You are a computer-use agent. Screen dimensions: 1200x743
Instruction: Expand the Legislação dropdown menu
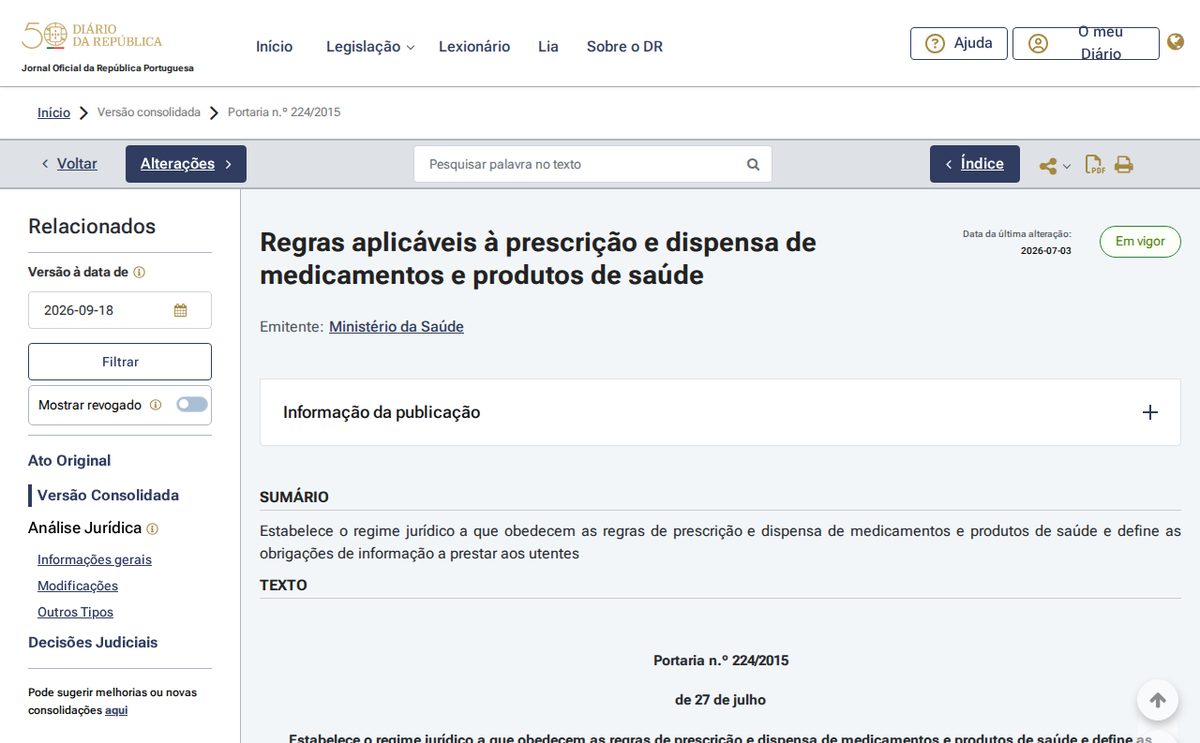coord(370,47)
